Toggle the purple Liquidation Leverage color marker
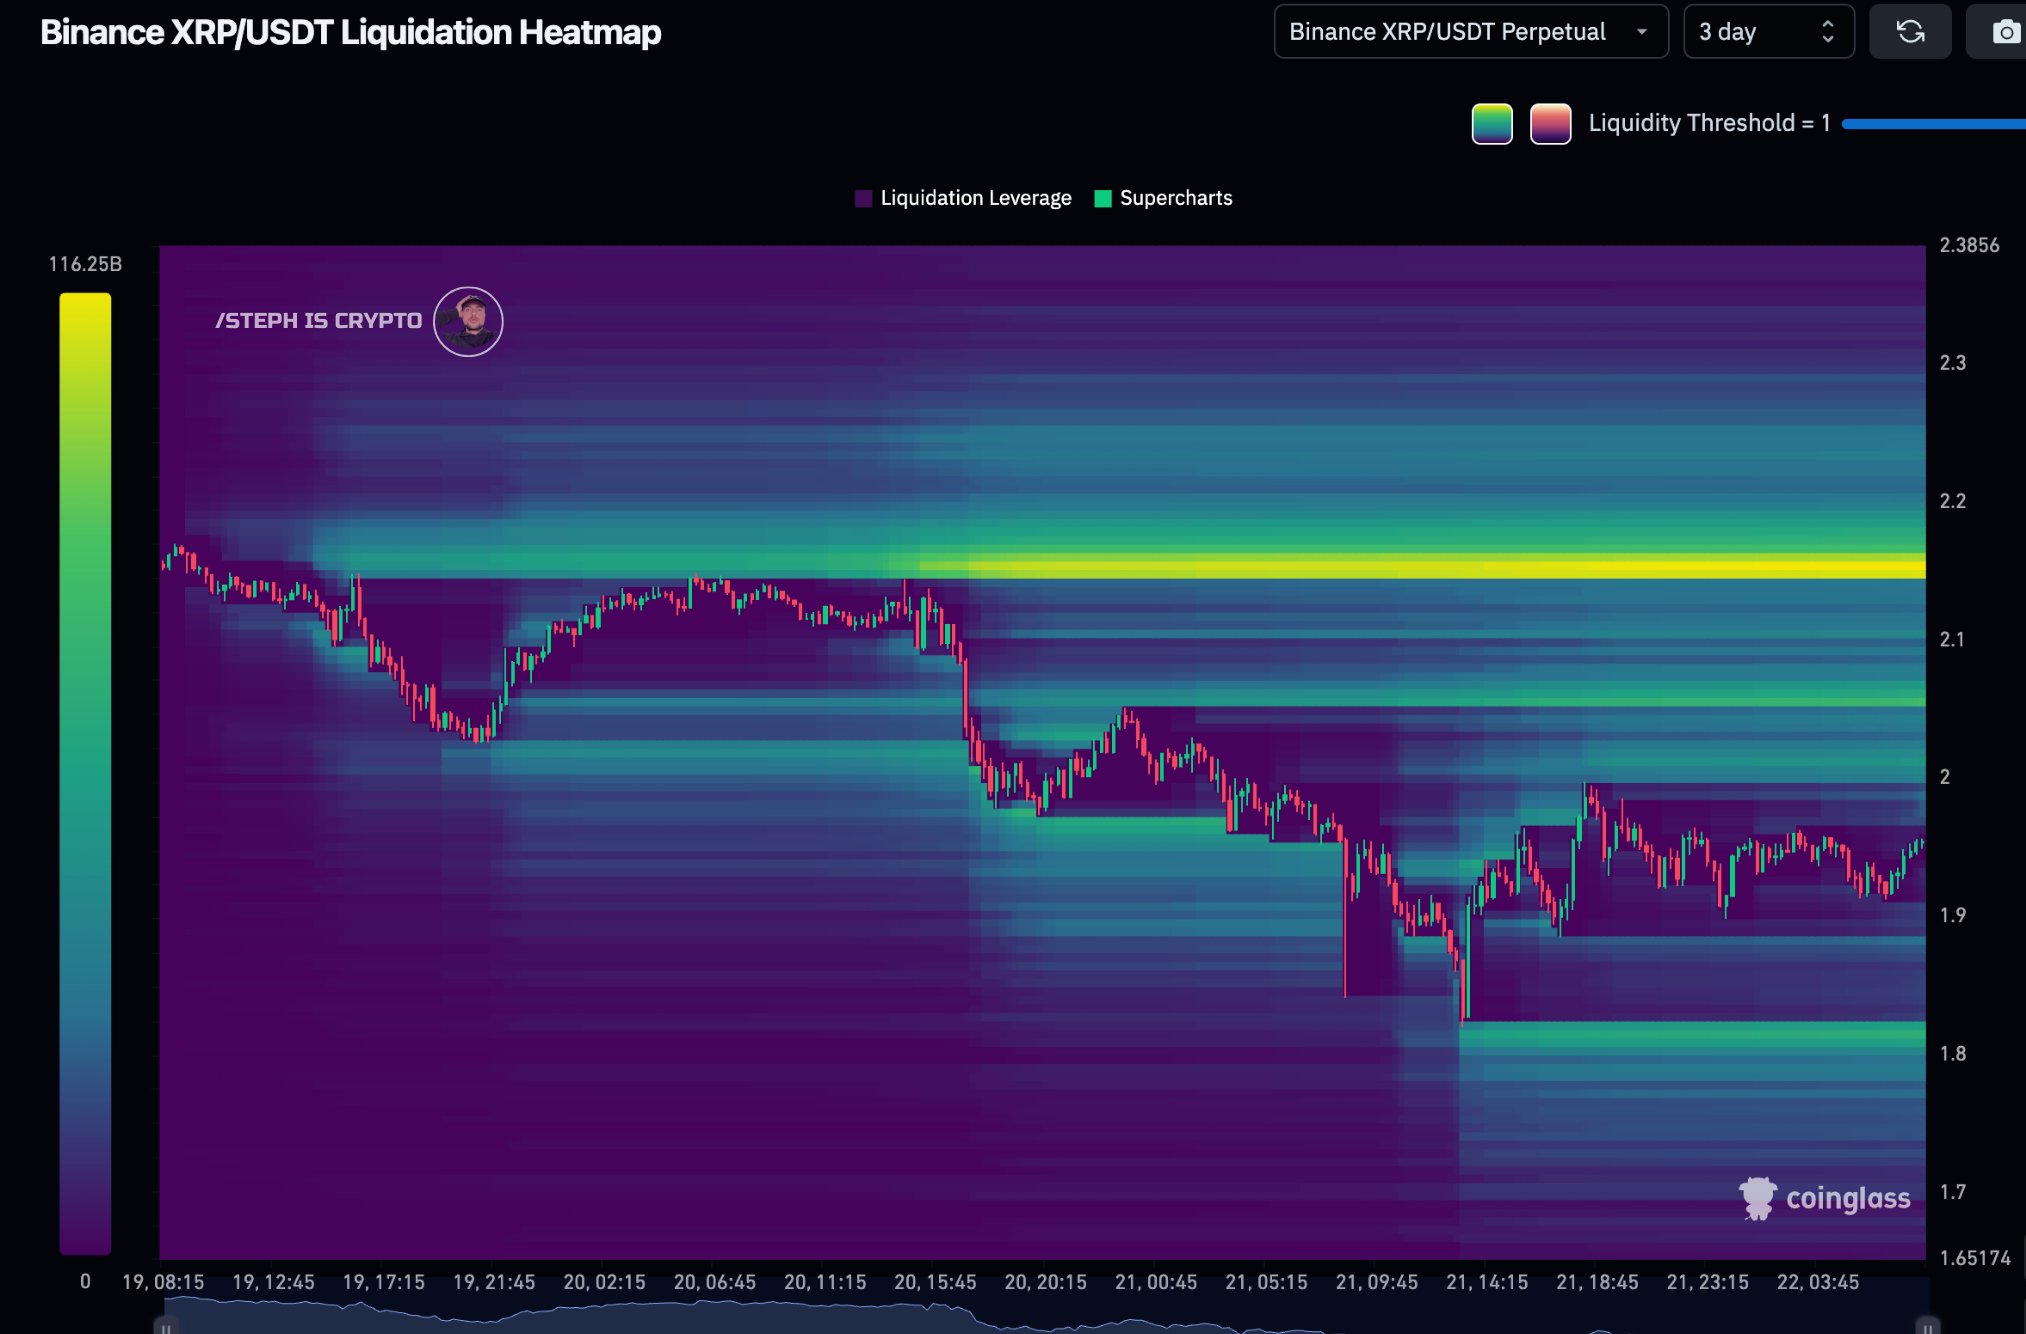This screenshot has width=2026, height=1334. [x=863, y=198]
